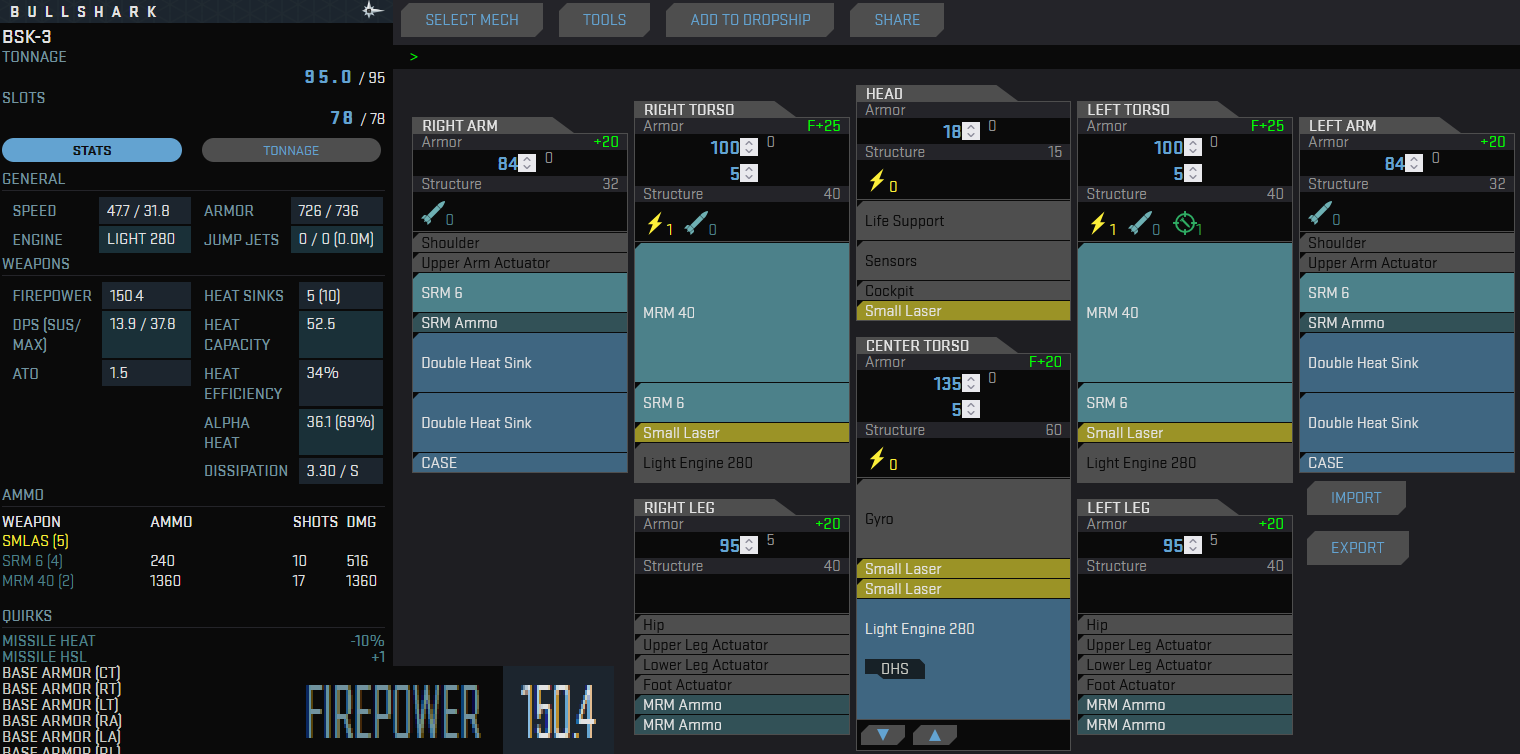
Task: Click the LIGHT 280 engine value
Action: tap(145, 240)
